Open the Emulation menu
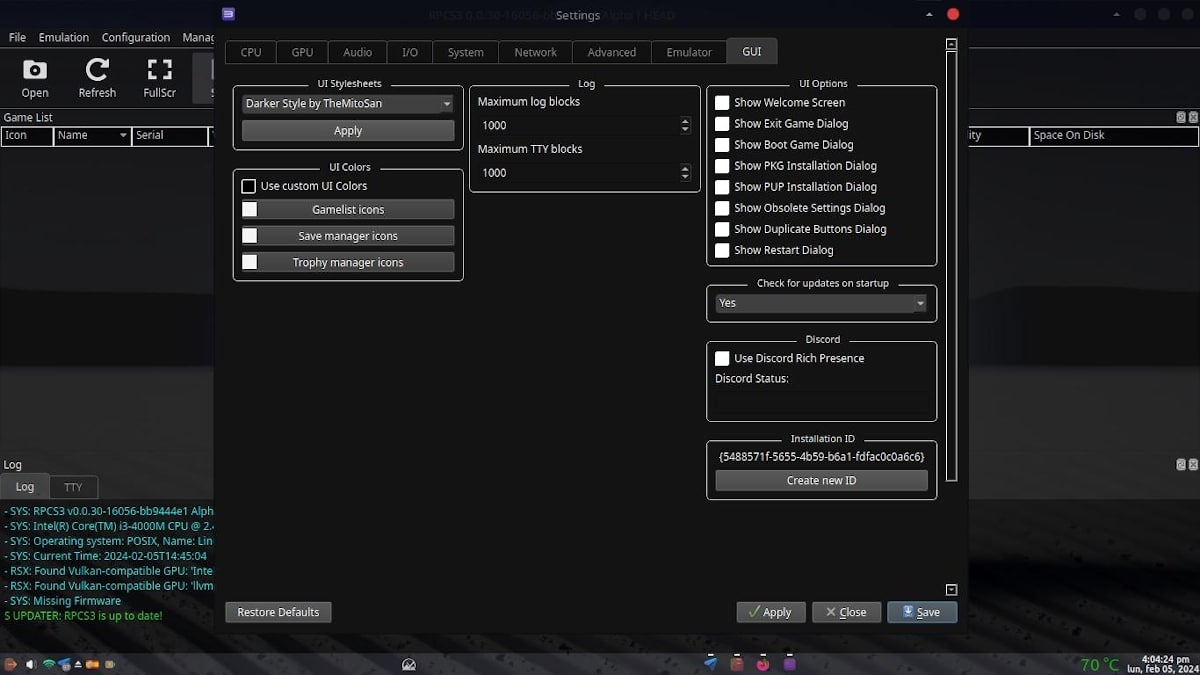 (x=63, y=37)
